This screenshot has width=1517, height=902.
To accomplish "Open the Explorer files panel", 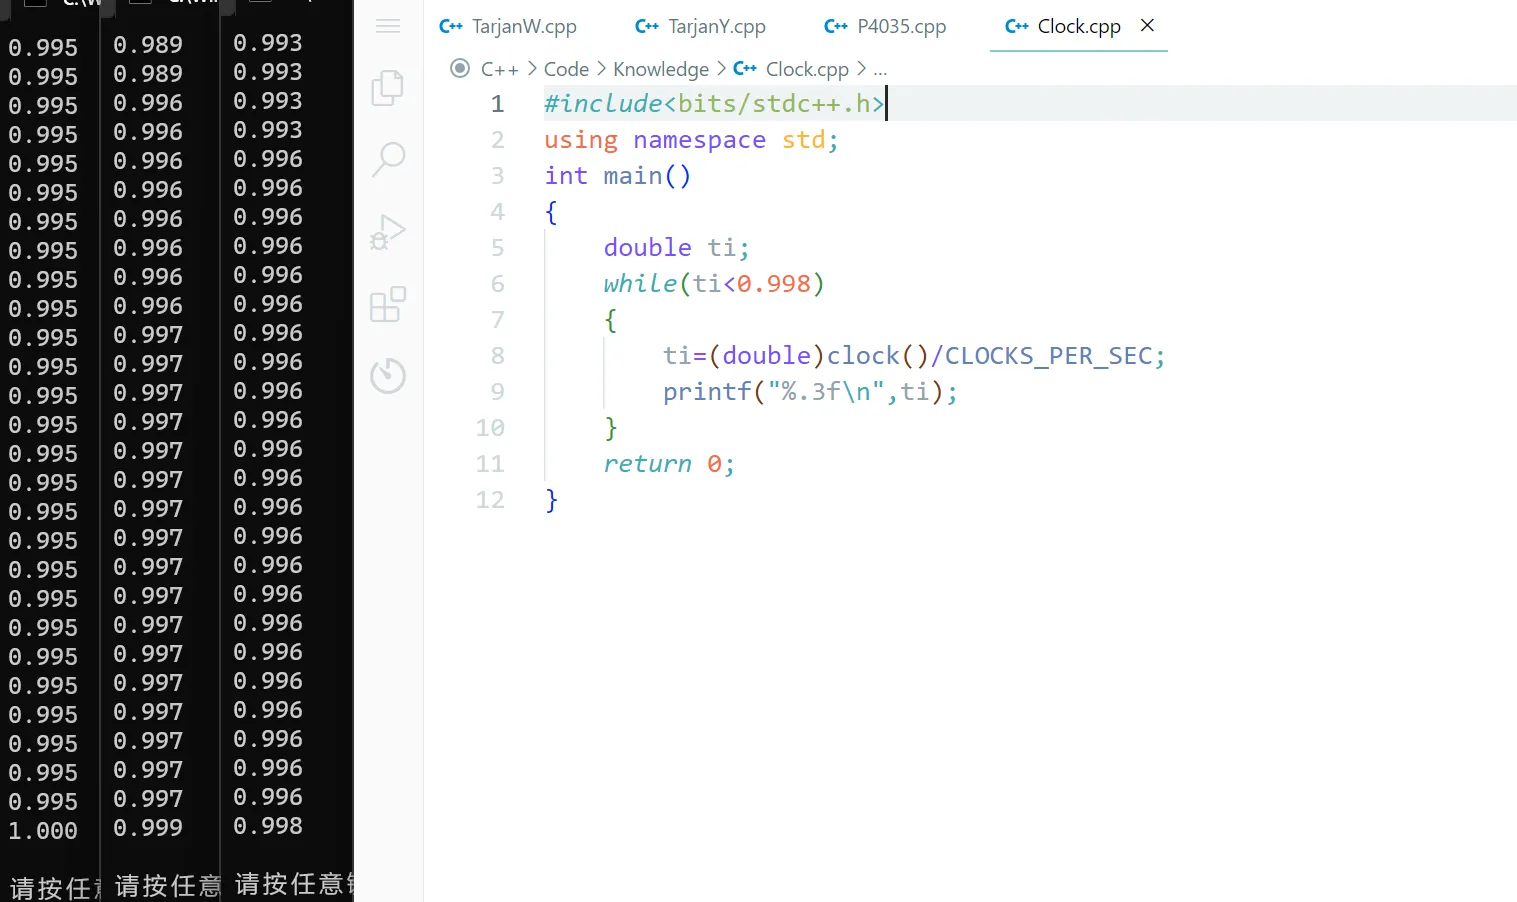I will [388, 88].
